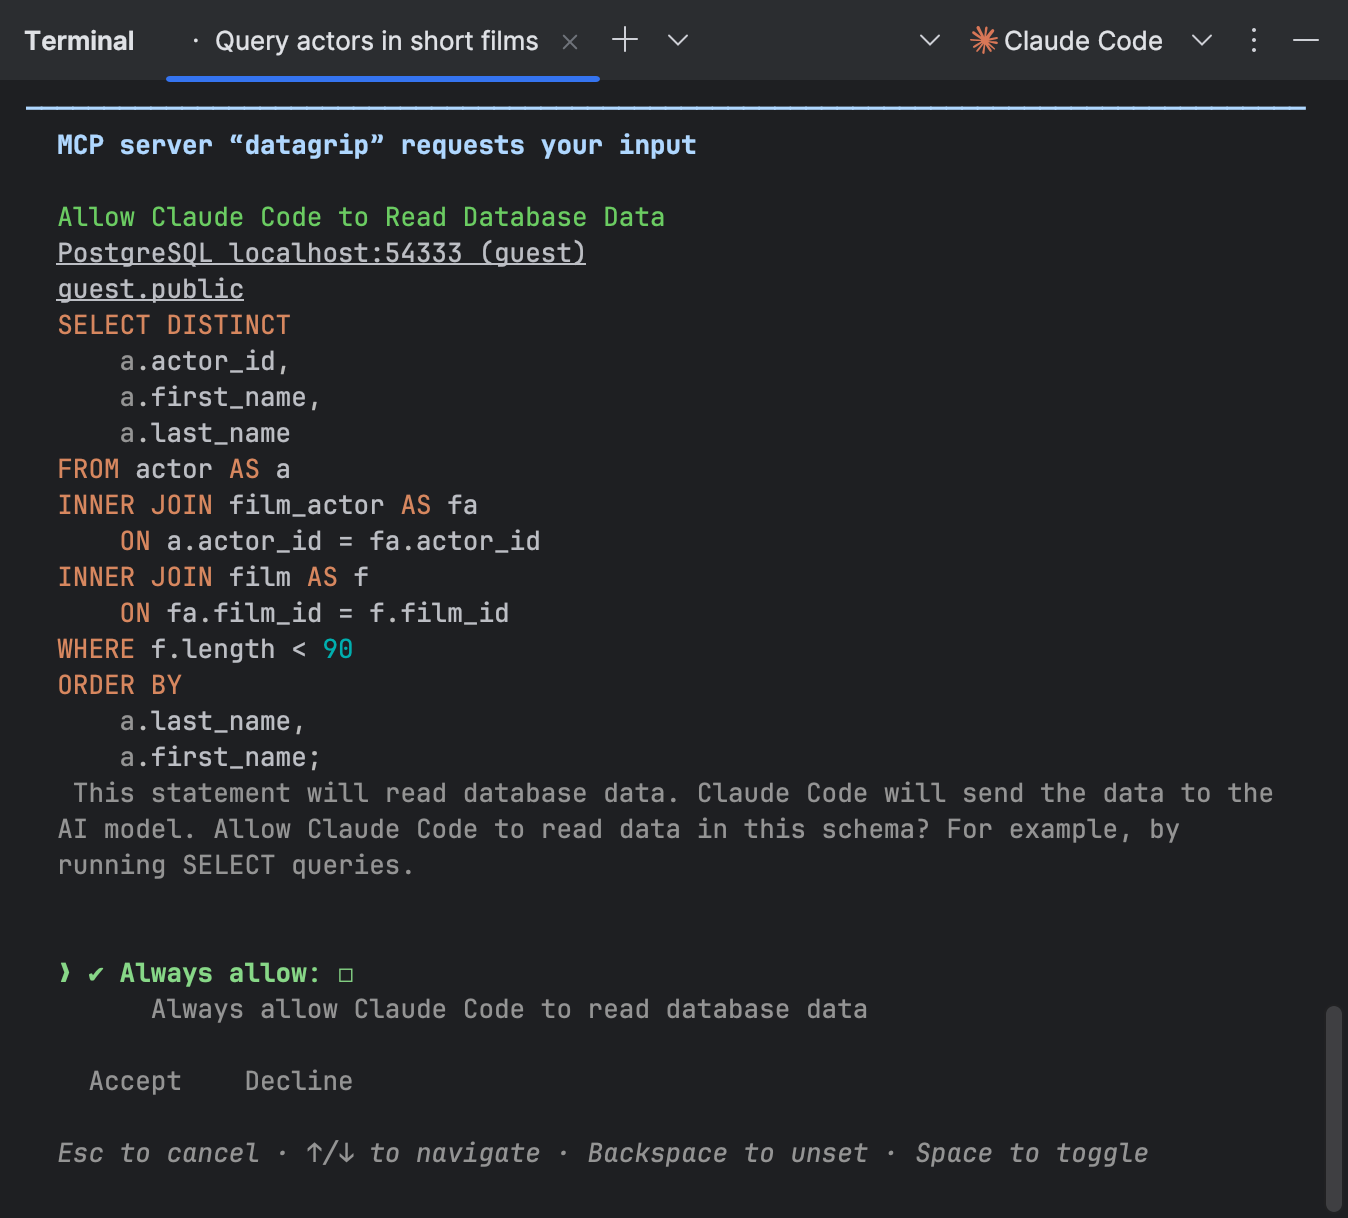Close the Query actors in short films tab
1348x1218 pixels.
tap(570, 42)
